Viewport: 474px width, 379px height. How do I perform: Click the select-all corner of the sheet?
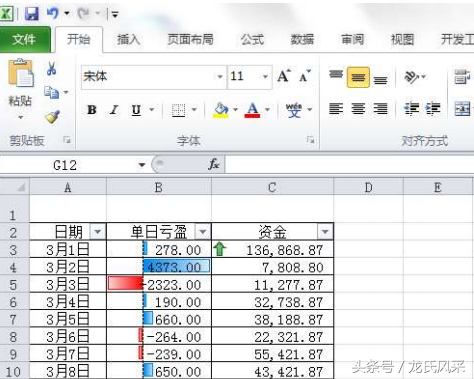pyautogui.click(x=15, y=186)
